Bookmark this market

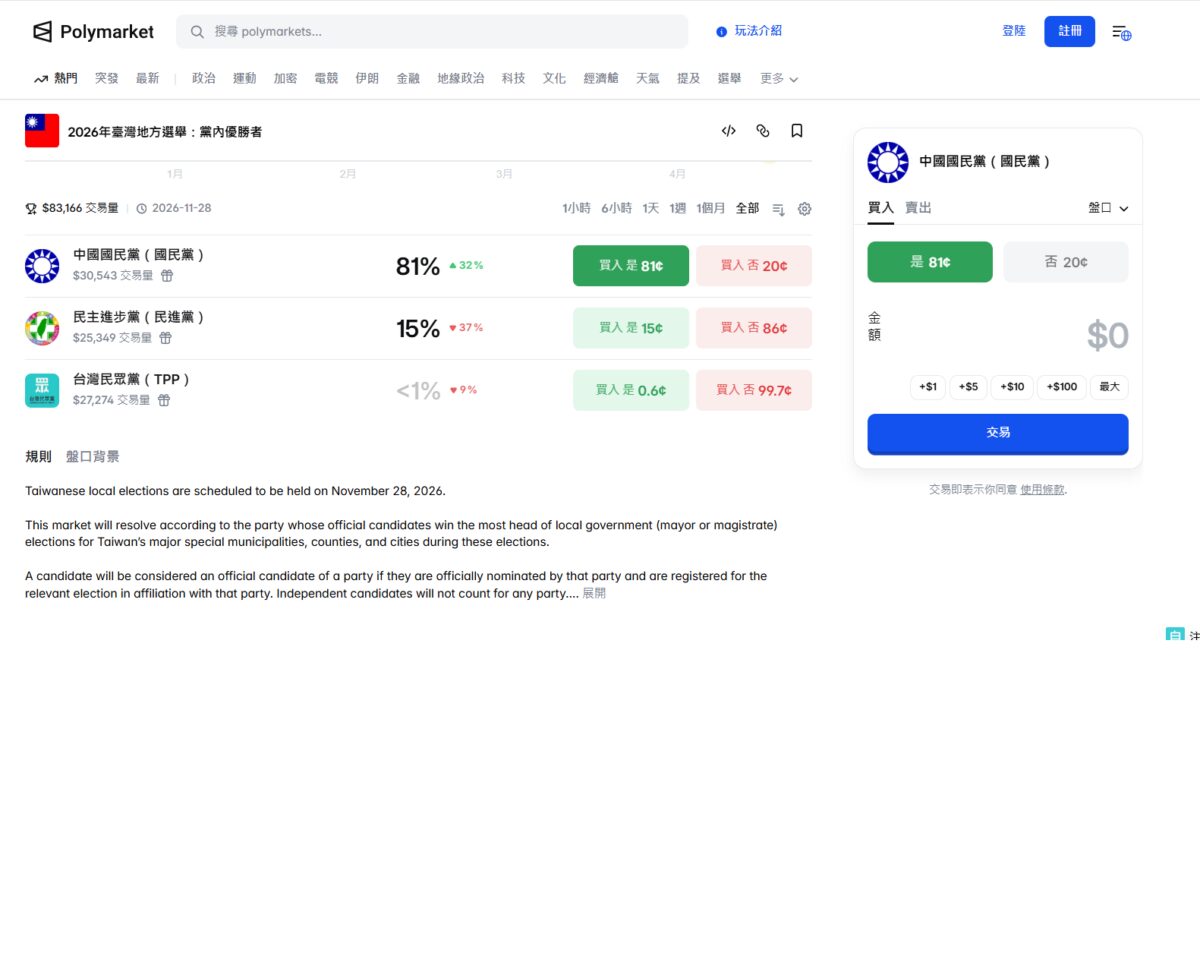[x=797, y=131]
